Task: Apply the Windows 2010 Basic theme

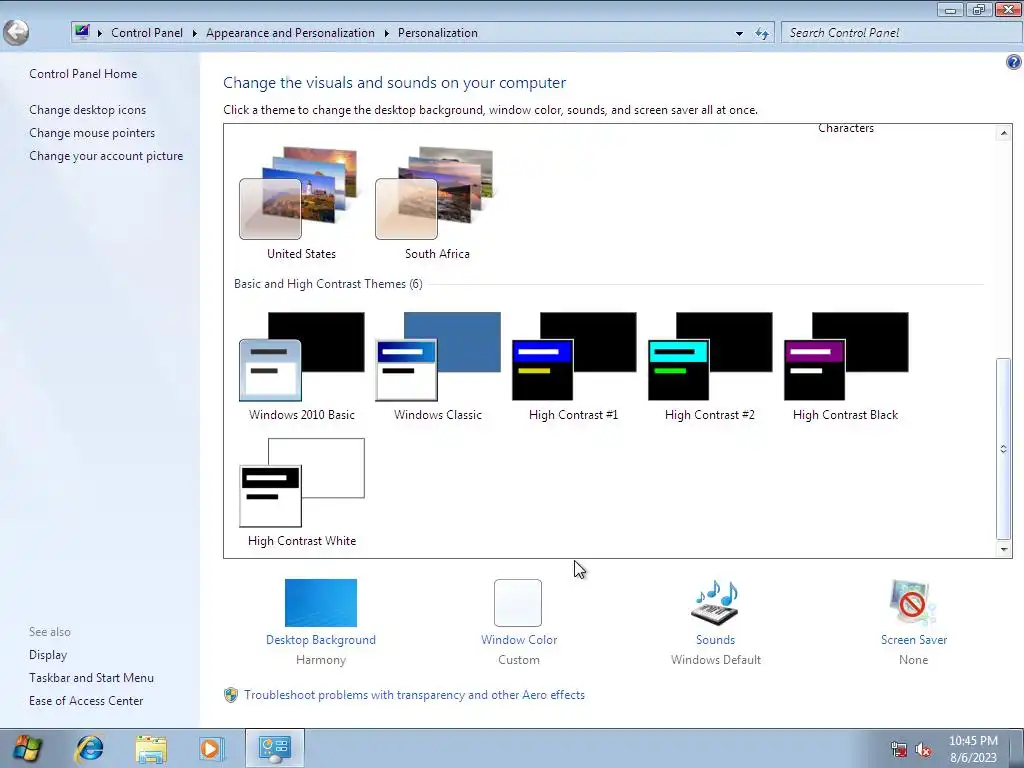Action: click(301, 366)
